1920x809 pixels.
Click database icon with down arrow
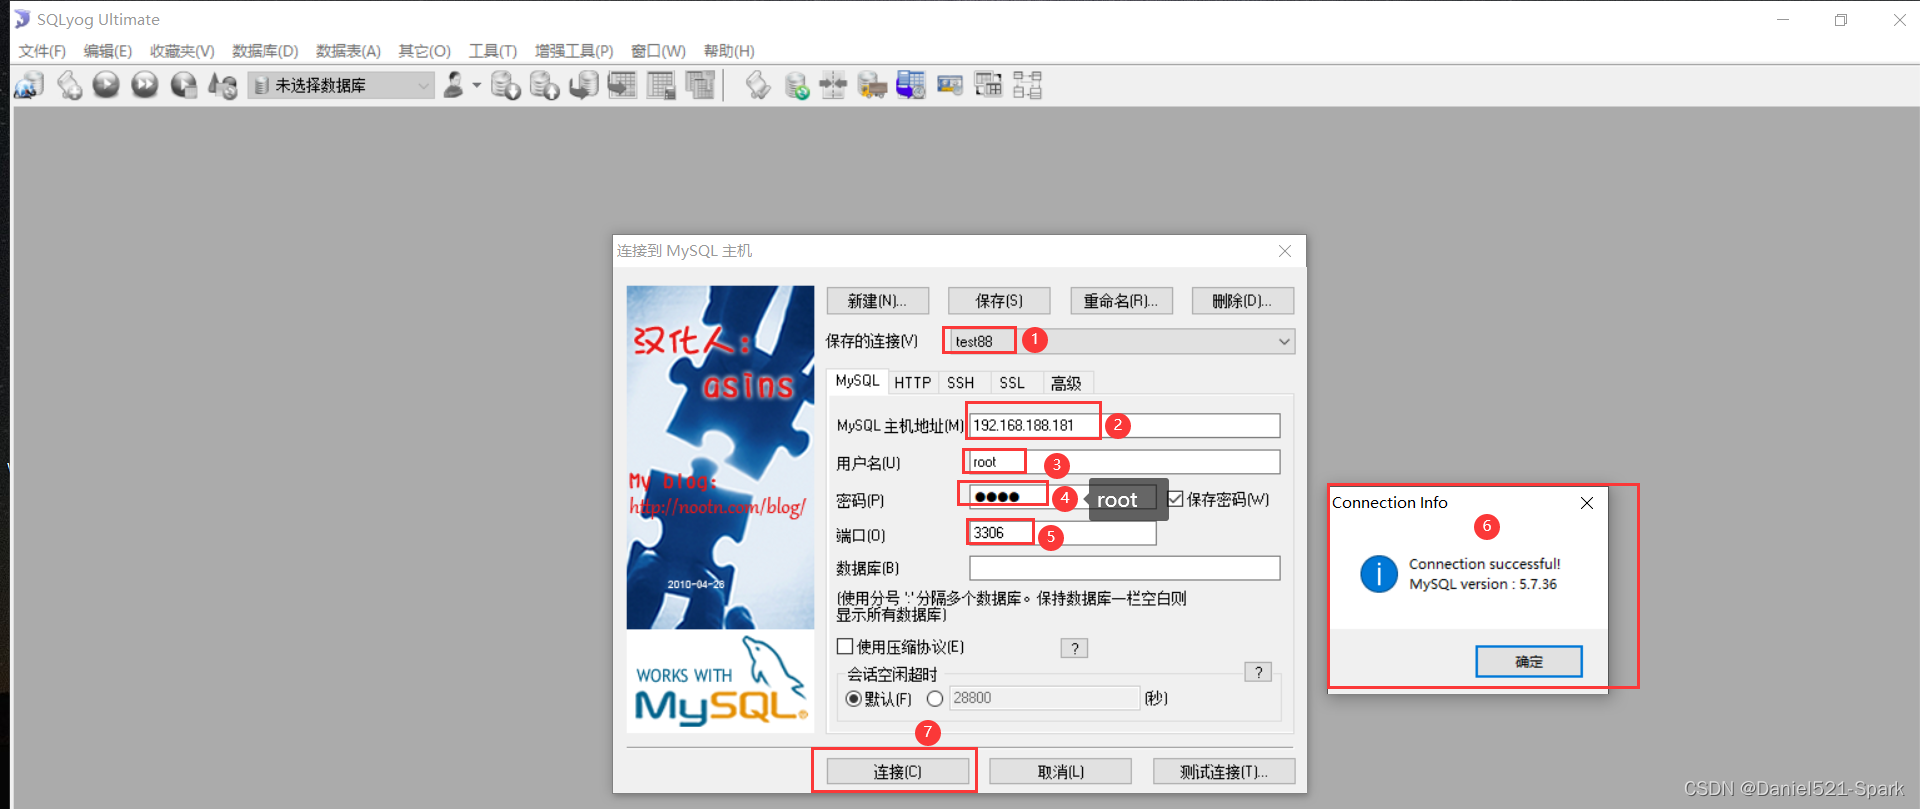(x=506, y=86)
